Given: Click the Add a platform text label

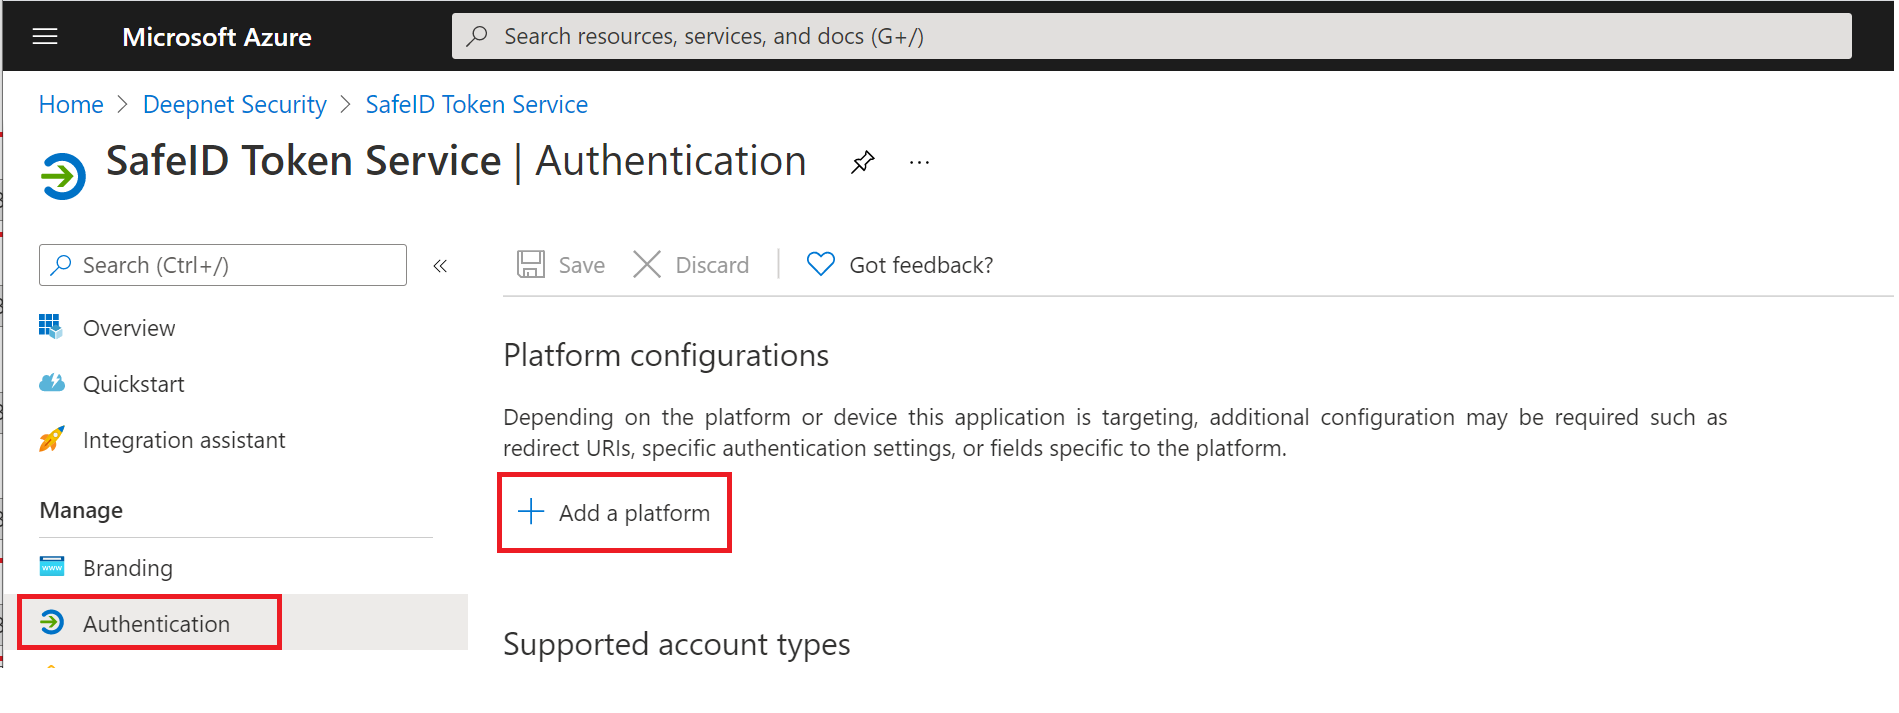Looking at the screenshot, I should (634, 513).
